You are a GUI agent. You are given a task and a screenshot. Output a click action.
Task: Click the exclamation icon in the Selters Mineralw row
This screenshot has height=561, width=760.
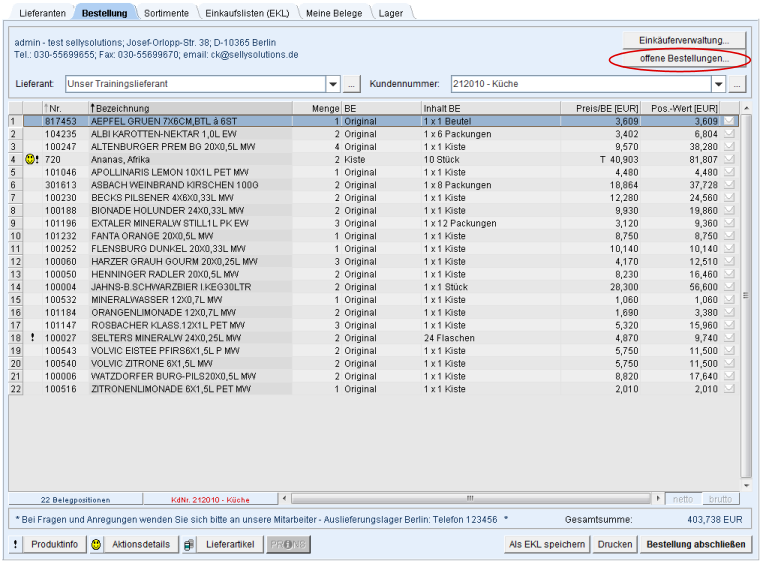coord(33,338)
